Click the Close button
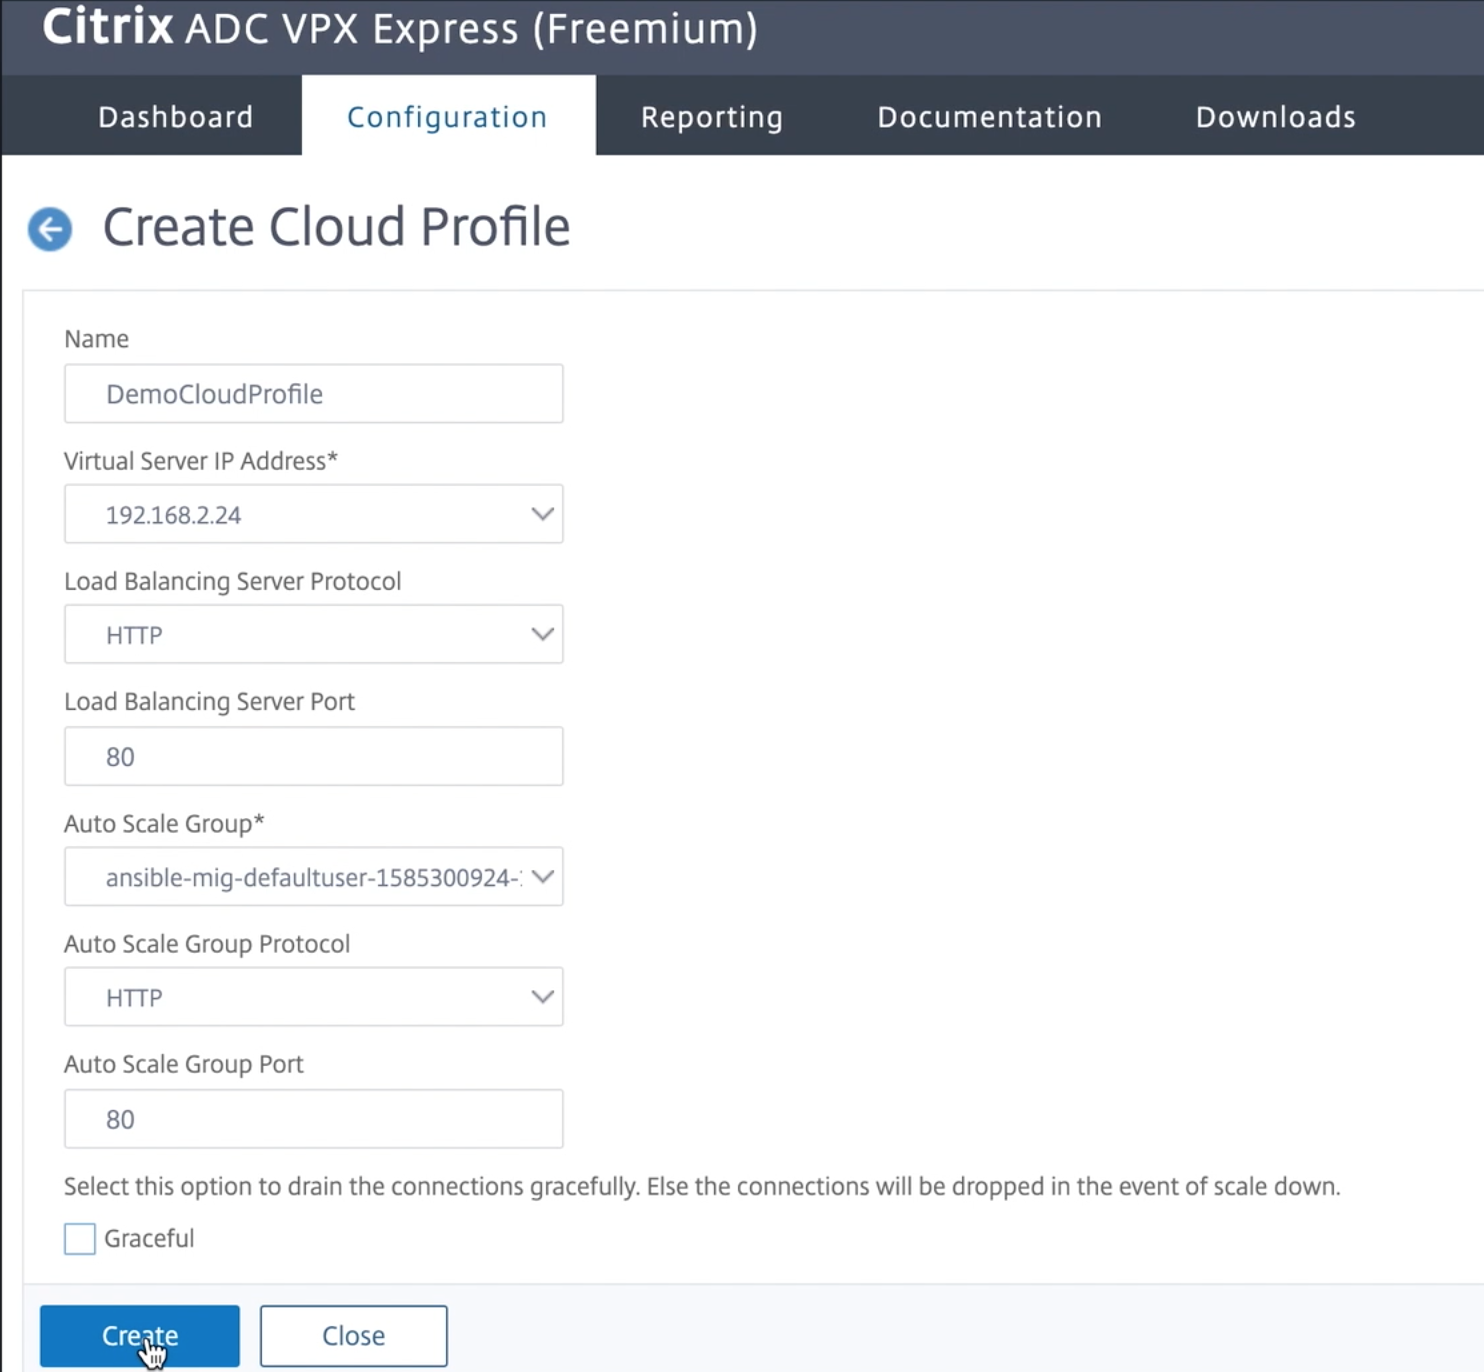Screen dimensions: 1484x1372 [354, 1336]
